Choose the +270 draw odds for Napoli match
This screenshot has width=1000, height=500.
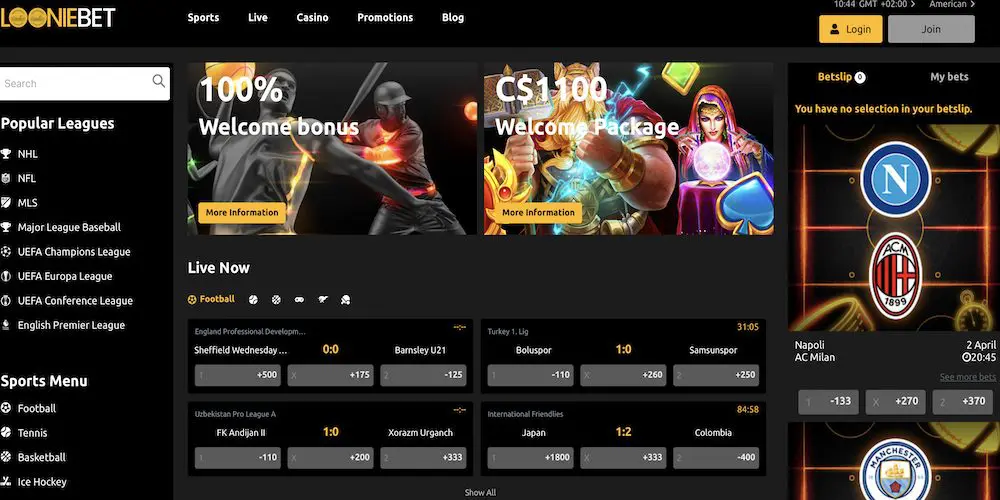coord(895,402)
